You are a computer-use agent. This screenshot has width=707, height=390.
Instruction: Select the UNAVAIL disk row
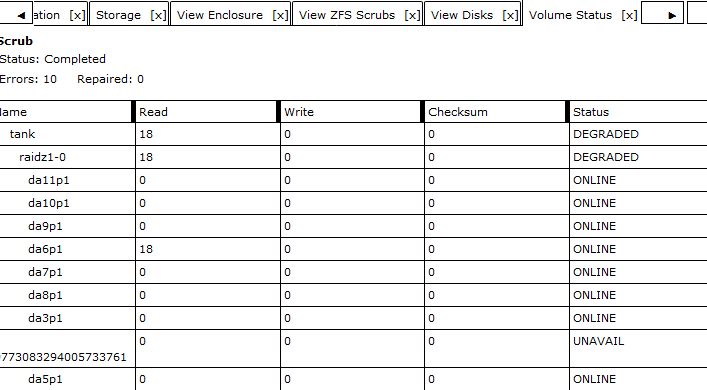354,349
